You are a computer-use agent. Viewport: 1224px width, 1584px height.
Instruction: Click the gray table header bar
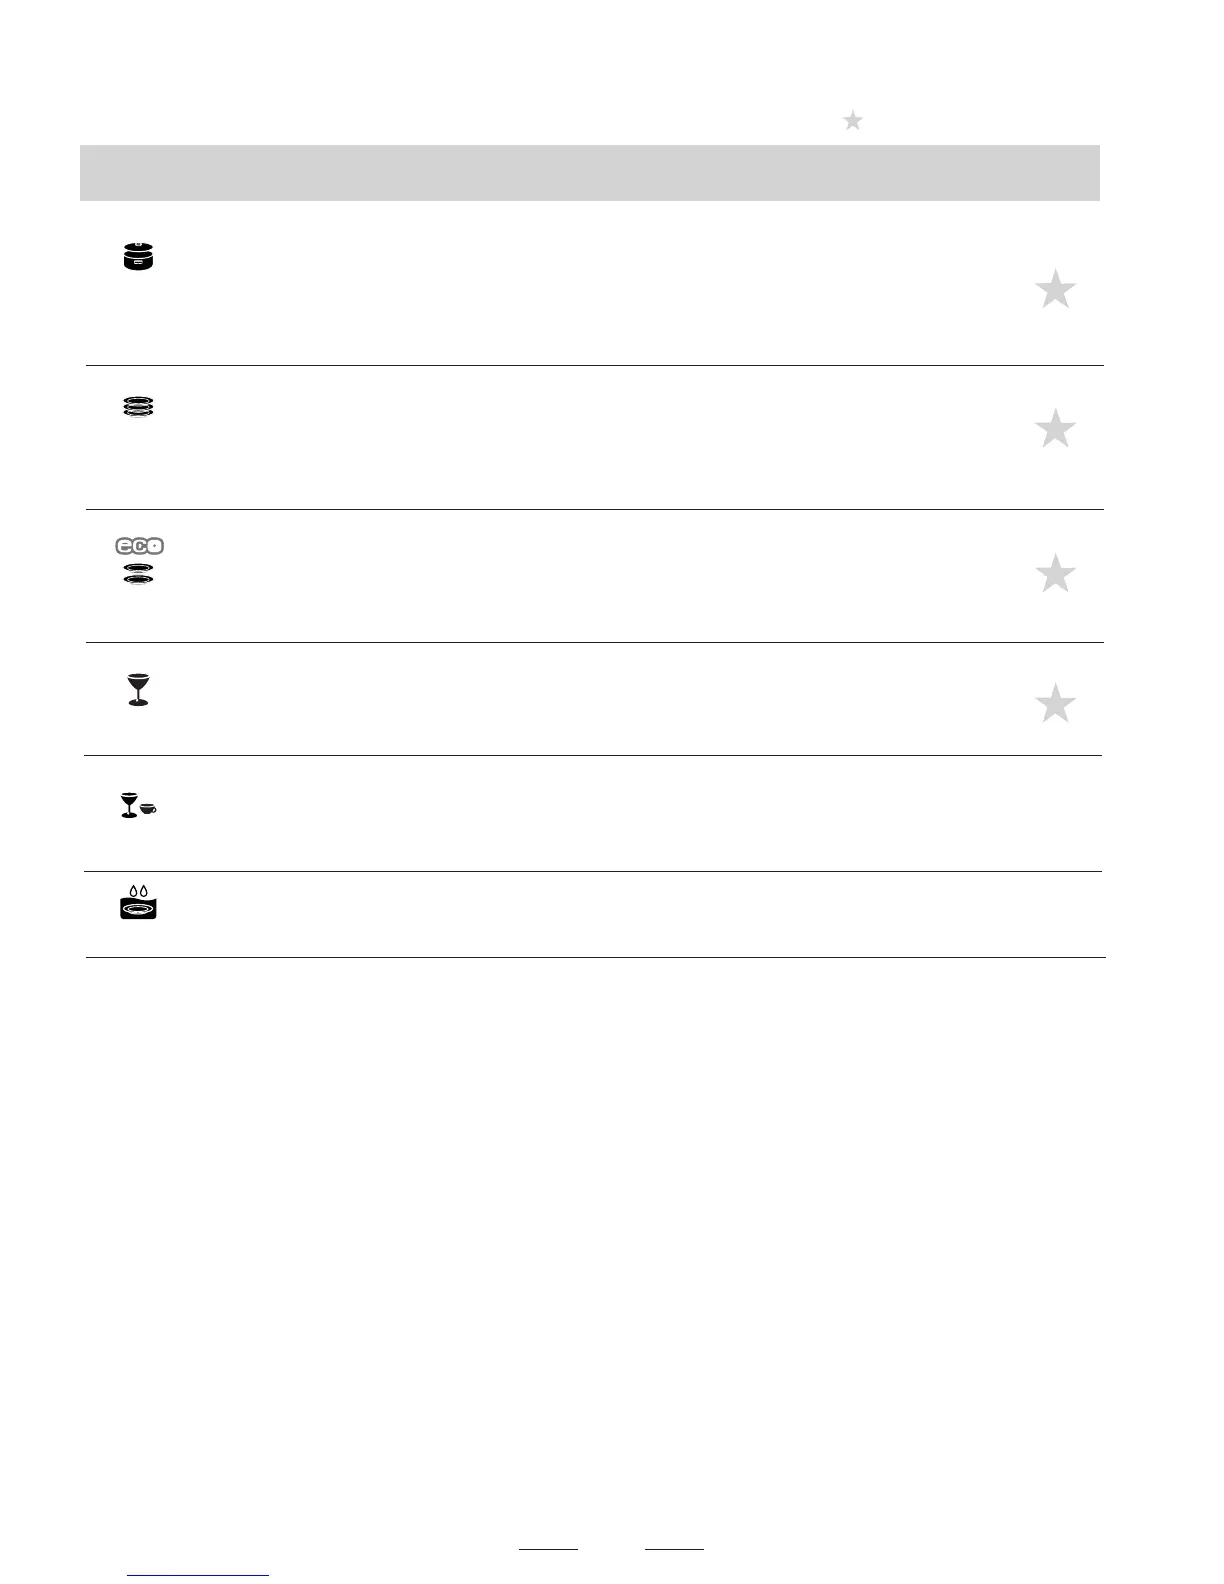pyautogui.click(x=590, y=173)
